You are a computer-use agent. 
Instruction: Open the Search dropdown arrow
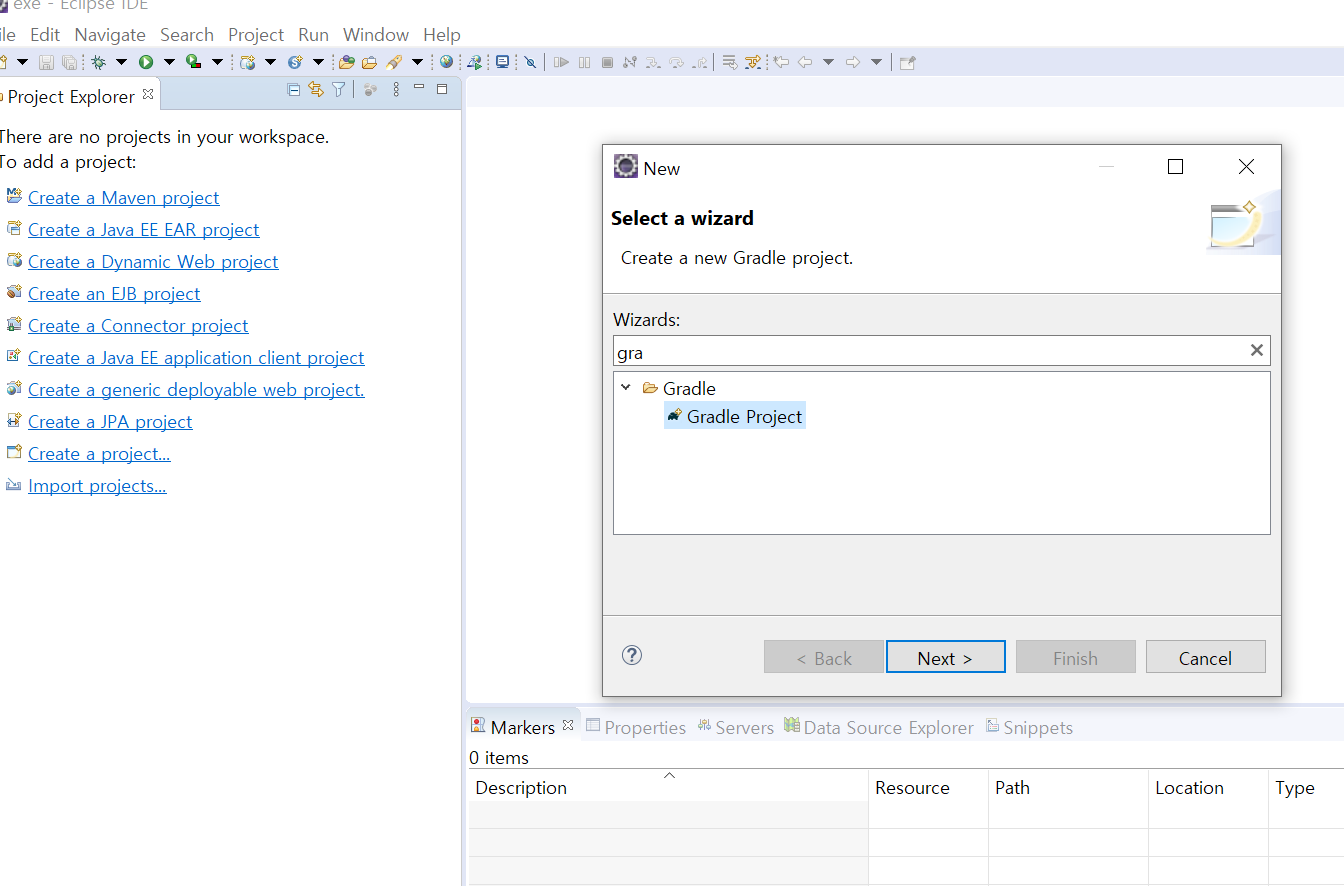tap(417, 62)
